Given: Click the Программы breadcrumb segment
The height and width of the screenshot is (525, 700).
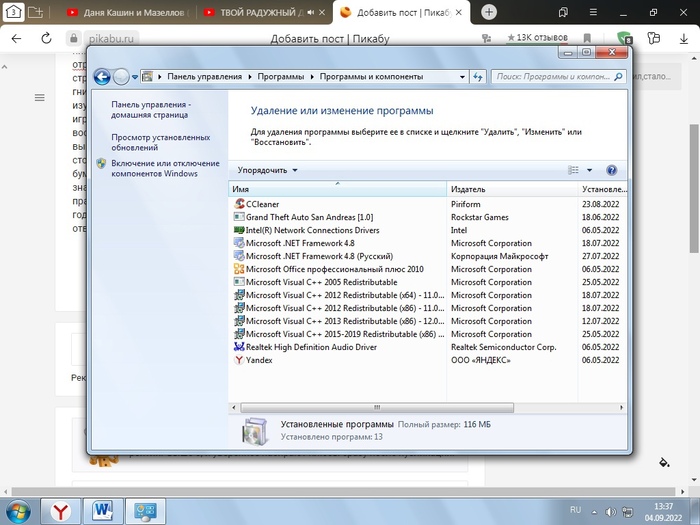Looking at the screenshot, I should click(x=280, y=77).
